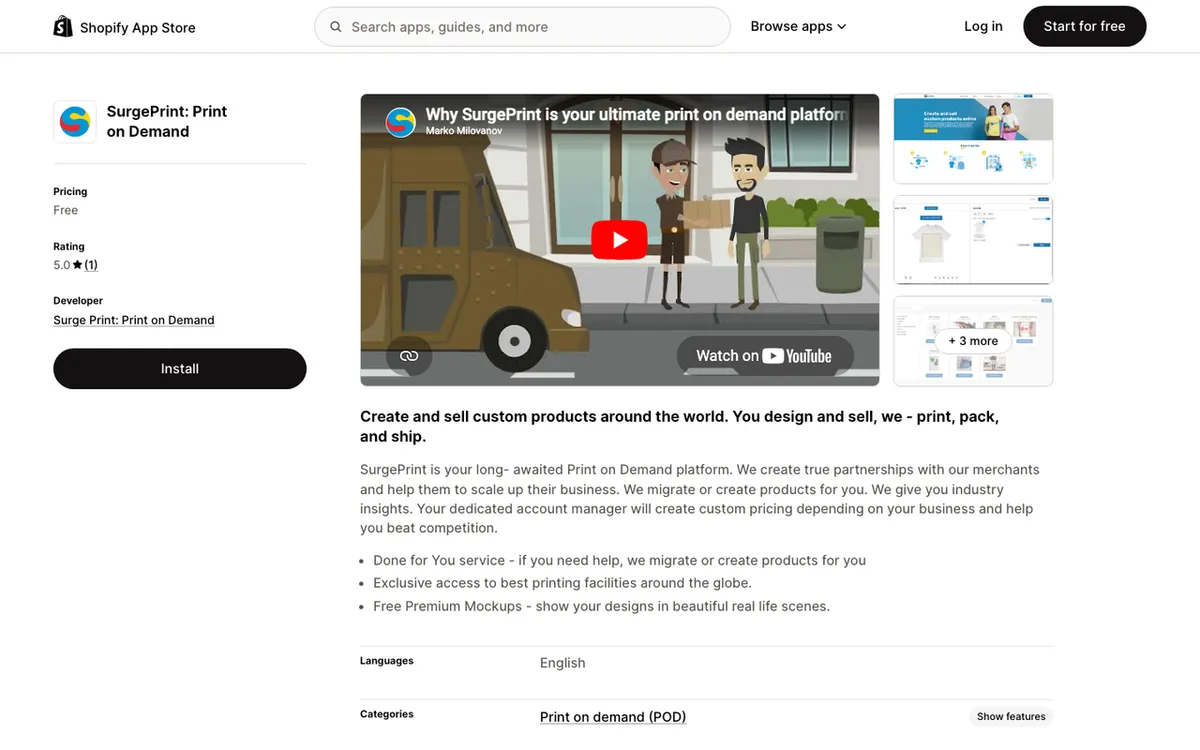The width and height of the screenshot is (1200, 750).
Task: Click the 'Free' pricing value
Action: [66, 210]
